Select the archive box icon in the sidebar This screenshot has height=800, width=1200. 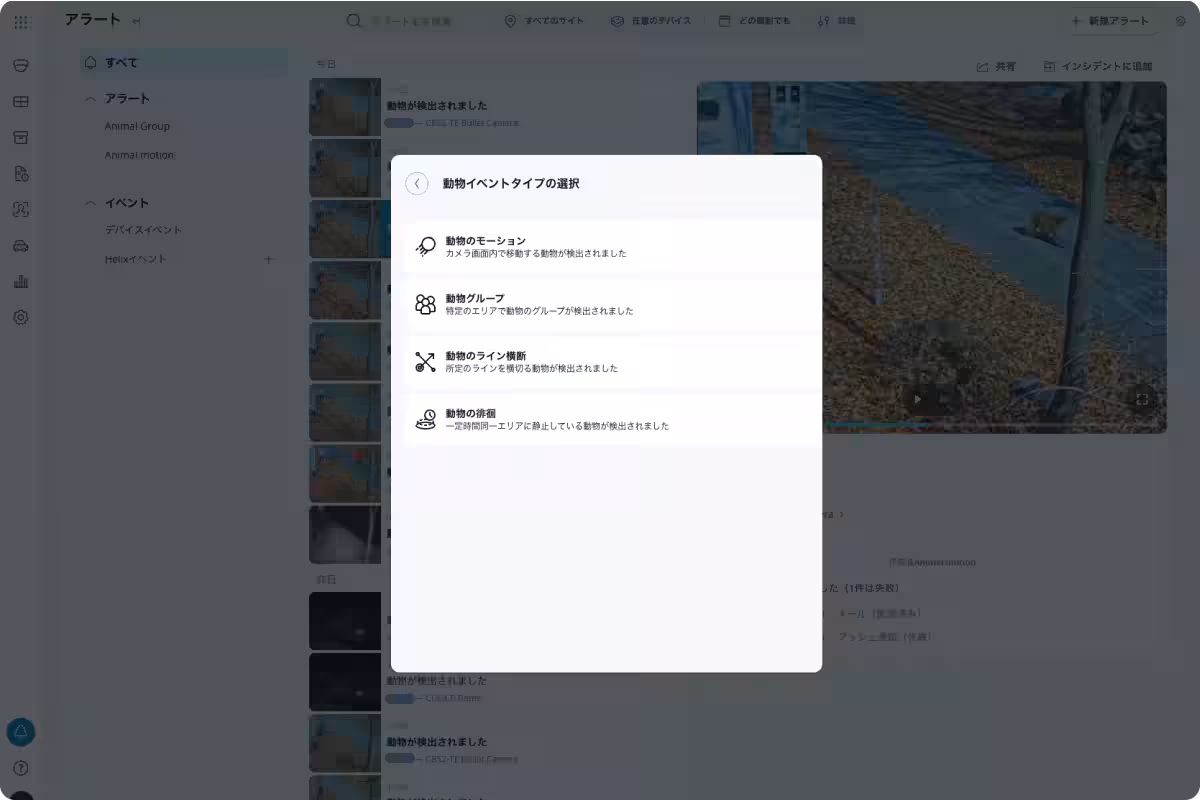[21, 137]
